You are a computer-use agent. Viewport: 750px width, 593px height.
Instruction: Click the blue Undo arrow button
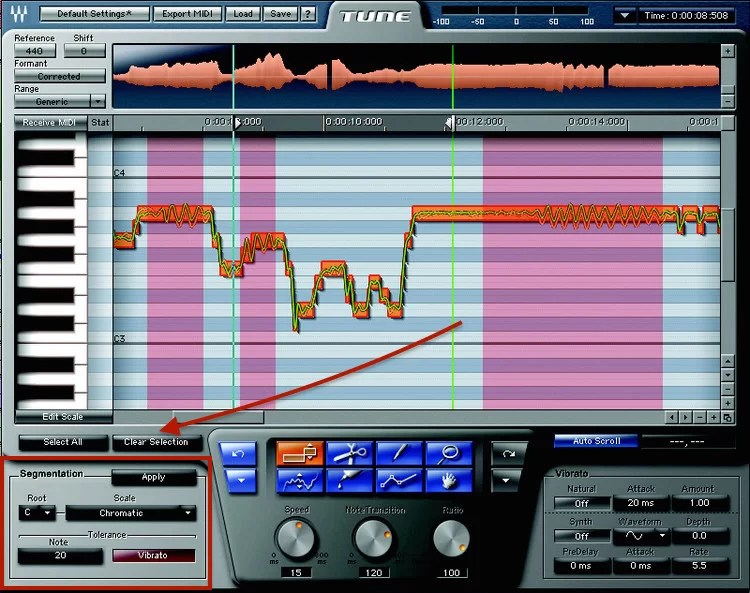pyautogui.click(x=238, y=453)
